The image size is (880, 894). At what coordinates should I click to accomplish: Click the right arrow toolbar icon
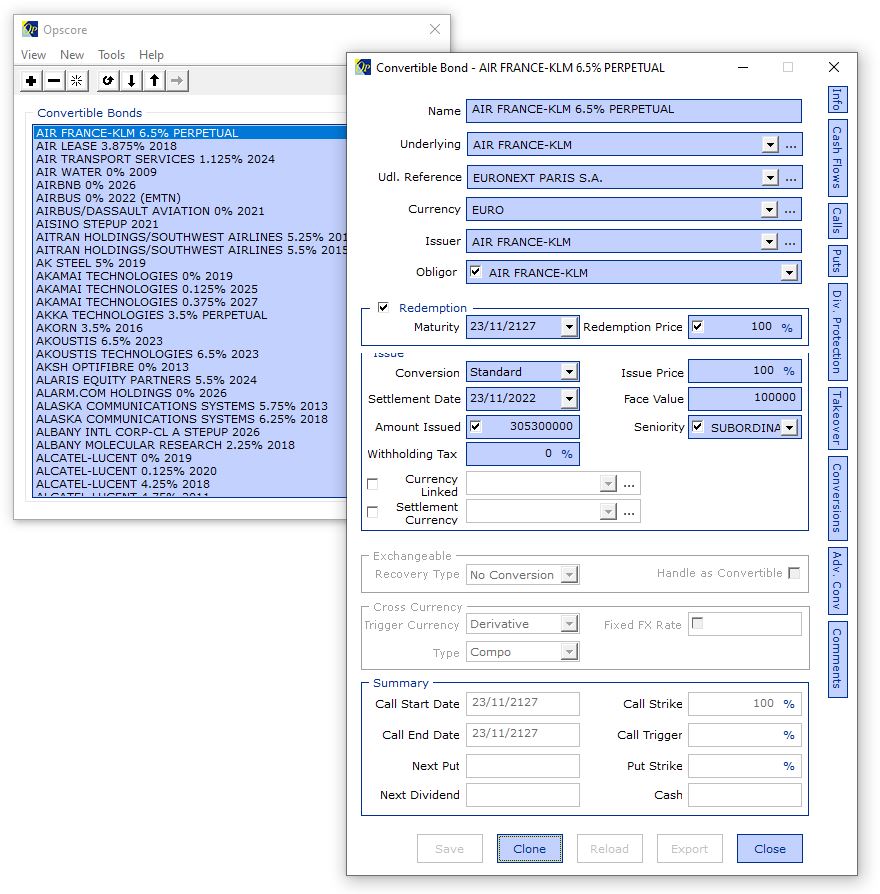(177, 81)
